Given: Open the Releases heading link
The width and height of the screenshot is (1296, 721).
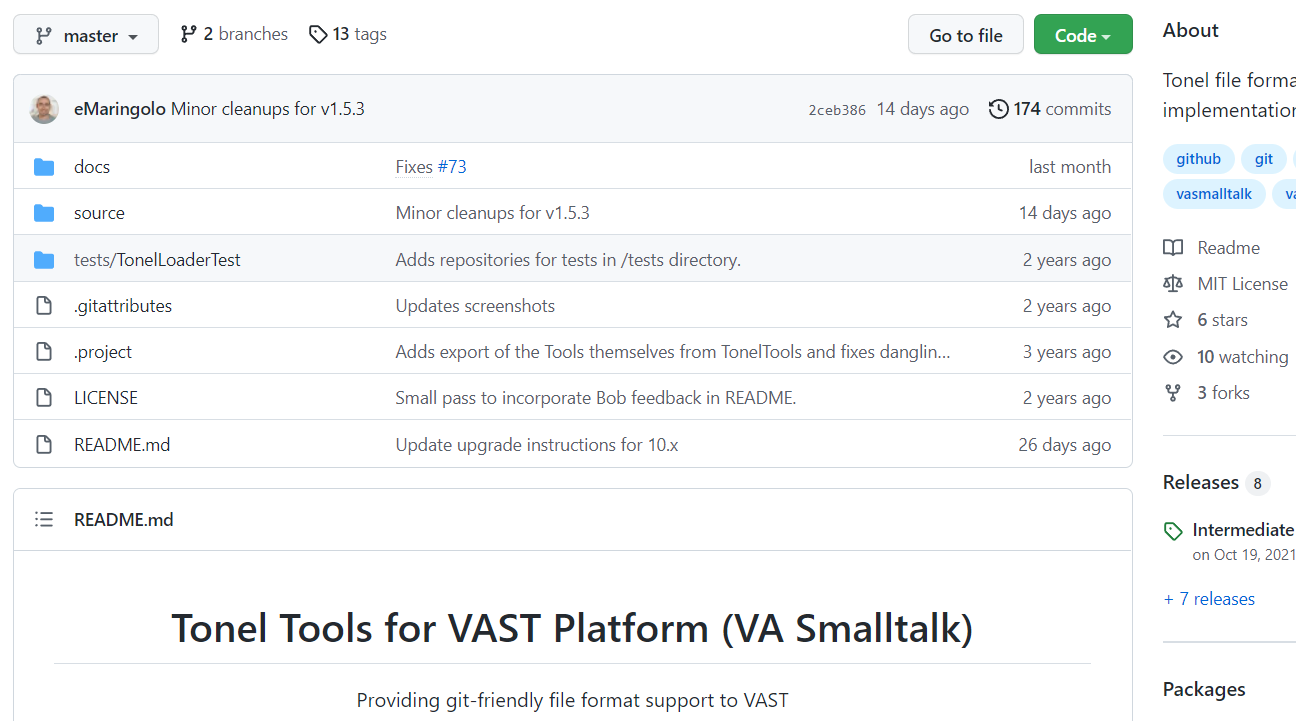Looking at the screenshot, I should coord(1200,482).
